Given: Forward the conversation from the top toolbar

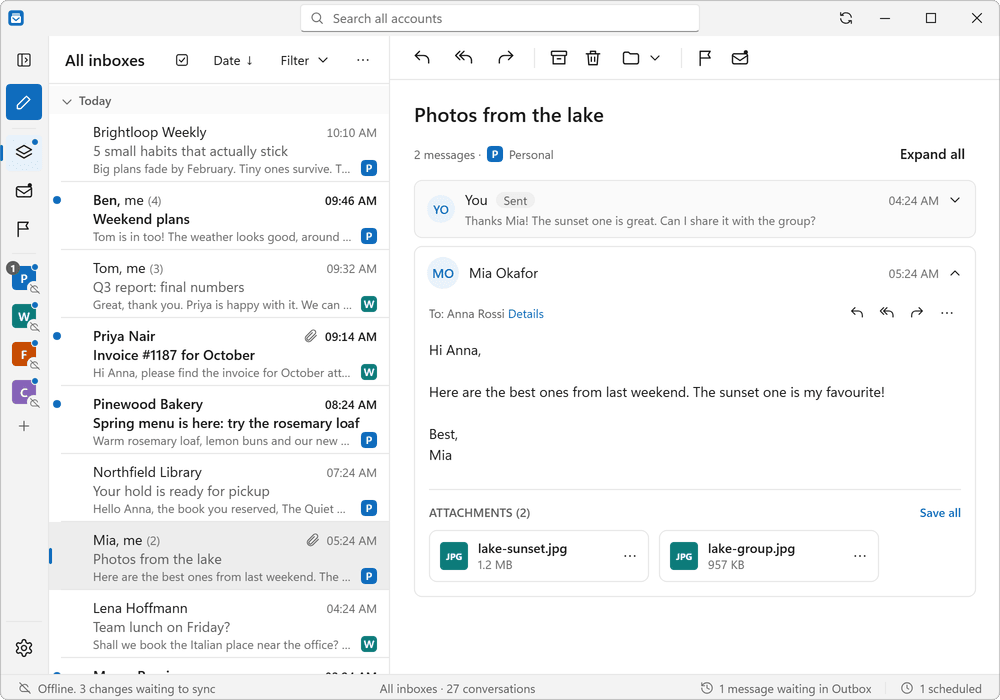Looking at the screenshot, I should (506, 58).
